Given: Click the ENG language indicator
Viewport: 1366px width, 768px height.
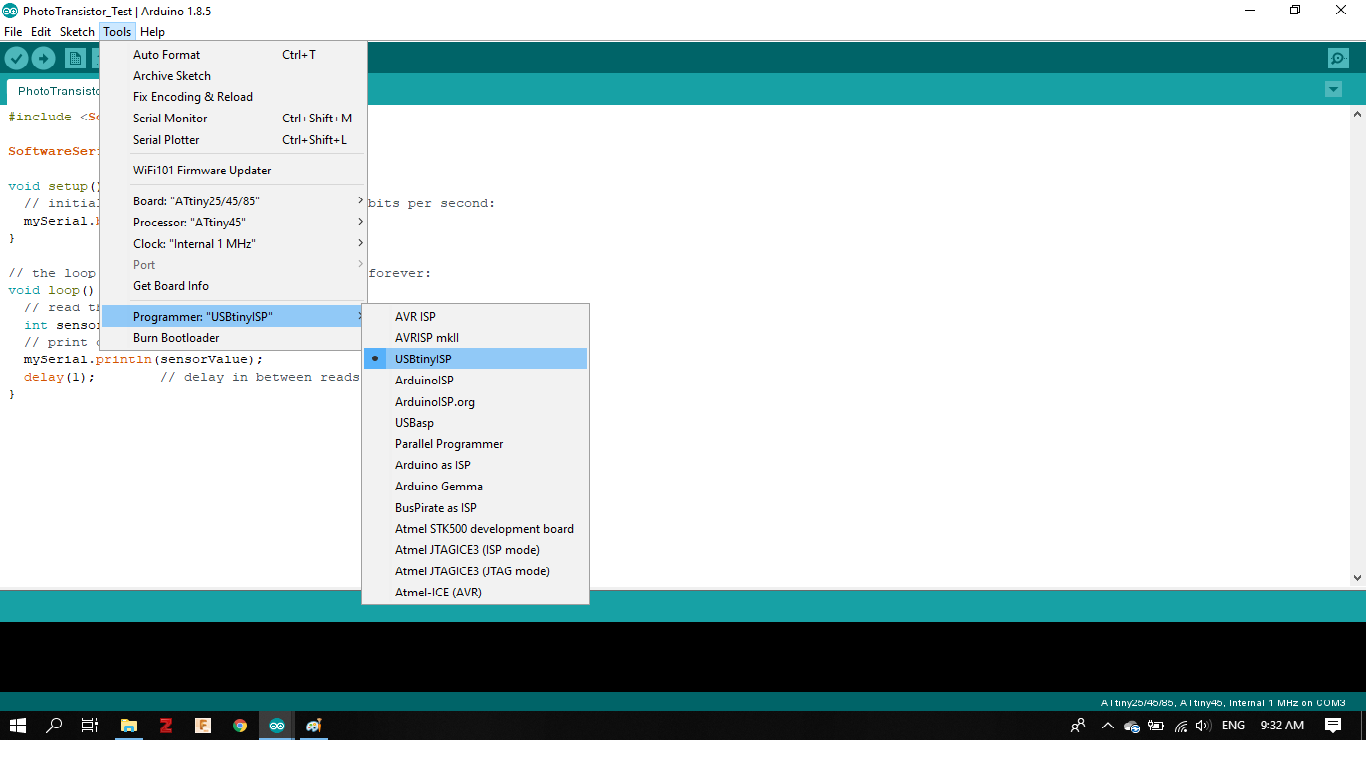Looking at the screenshot, I should [x=1234, y=726].
